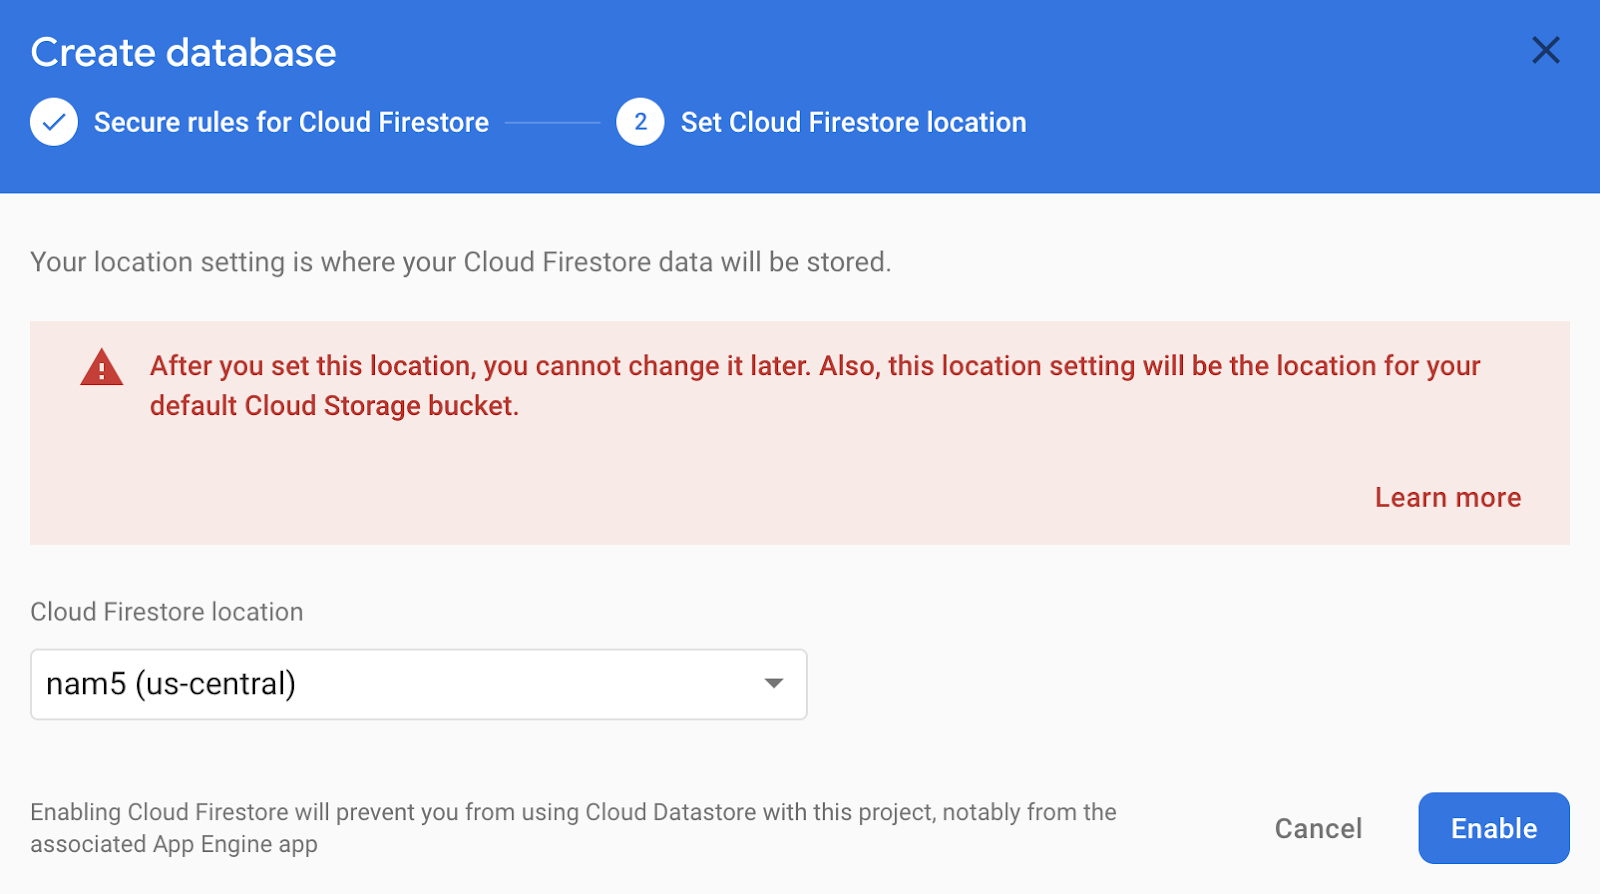This screenshot has width=1600, height=894.
Task: Go to Secure rules for Cloud Firestore step
Action: click(291, 122)
